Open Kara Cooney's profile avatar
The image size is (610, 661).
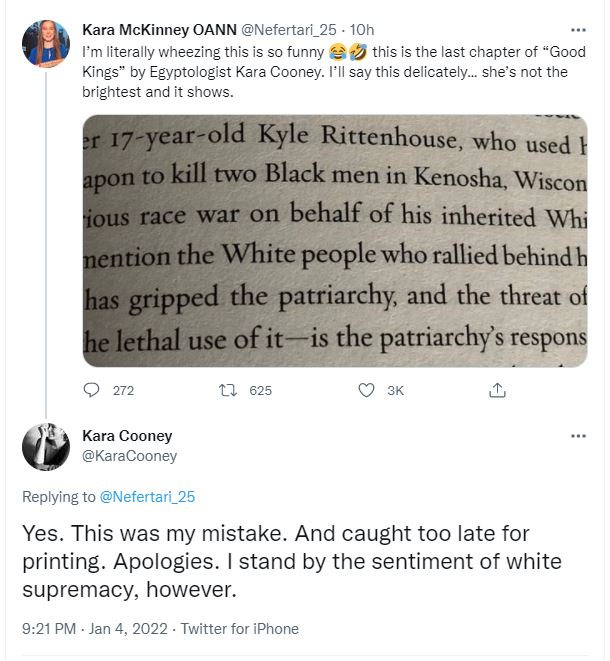[46, 447]
